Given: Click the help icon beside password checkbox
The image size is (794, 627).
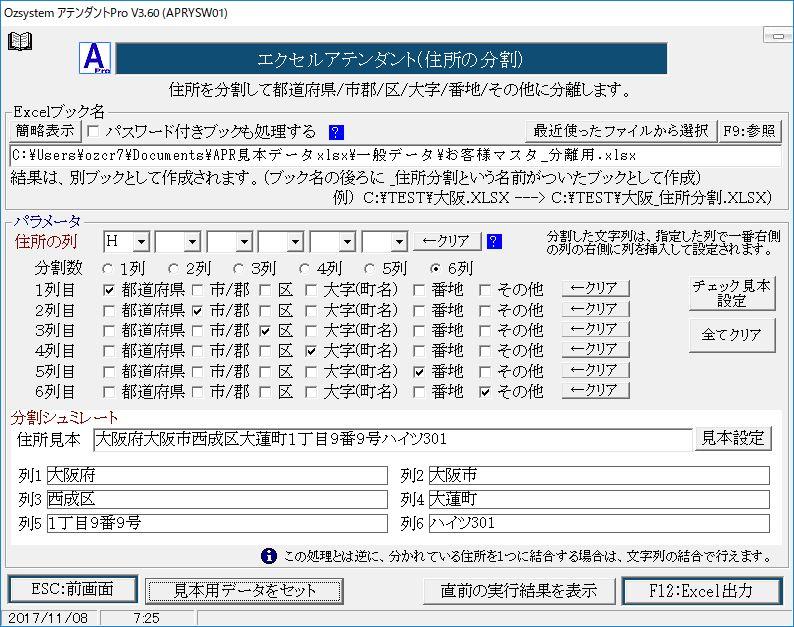Looking at the screenshot, I should (336, 132).
